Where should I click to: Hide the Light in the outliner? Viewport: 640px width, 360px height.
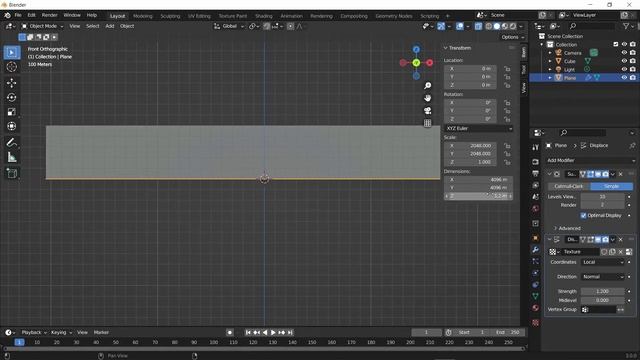[624, 69]
